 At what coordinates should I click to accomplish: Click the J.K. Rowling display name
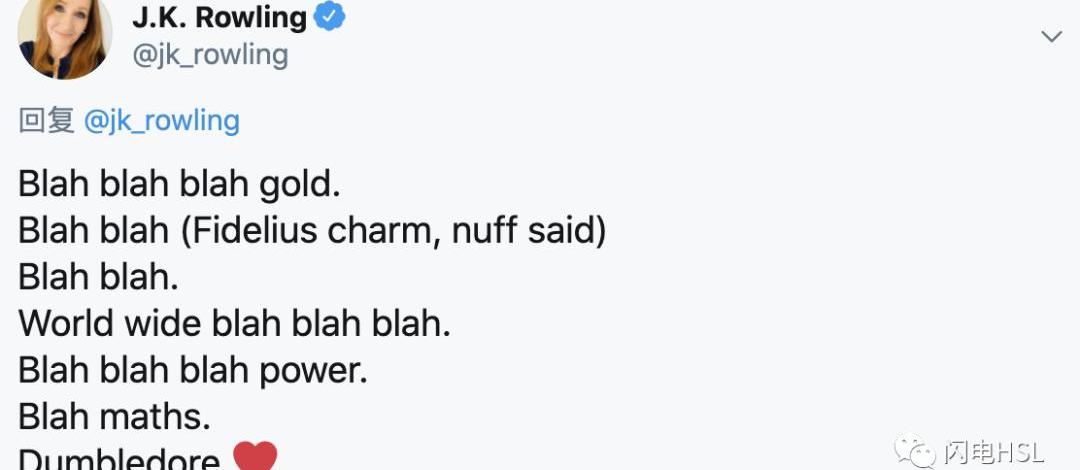click(x=219, y=16)
